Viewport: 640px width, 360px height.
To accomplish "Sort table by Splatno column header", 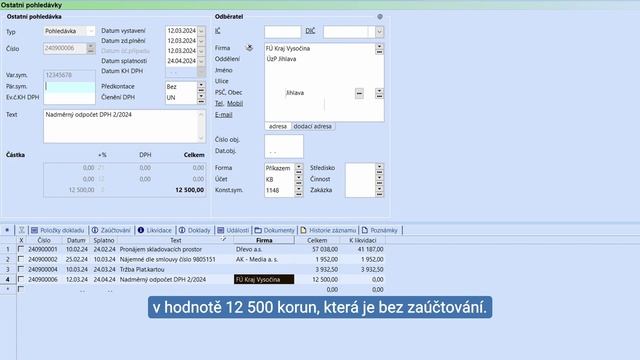I will 104,240.
